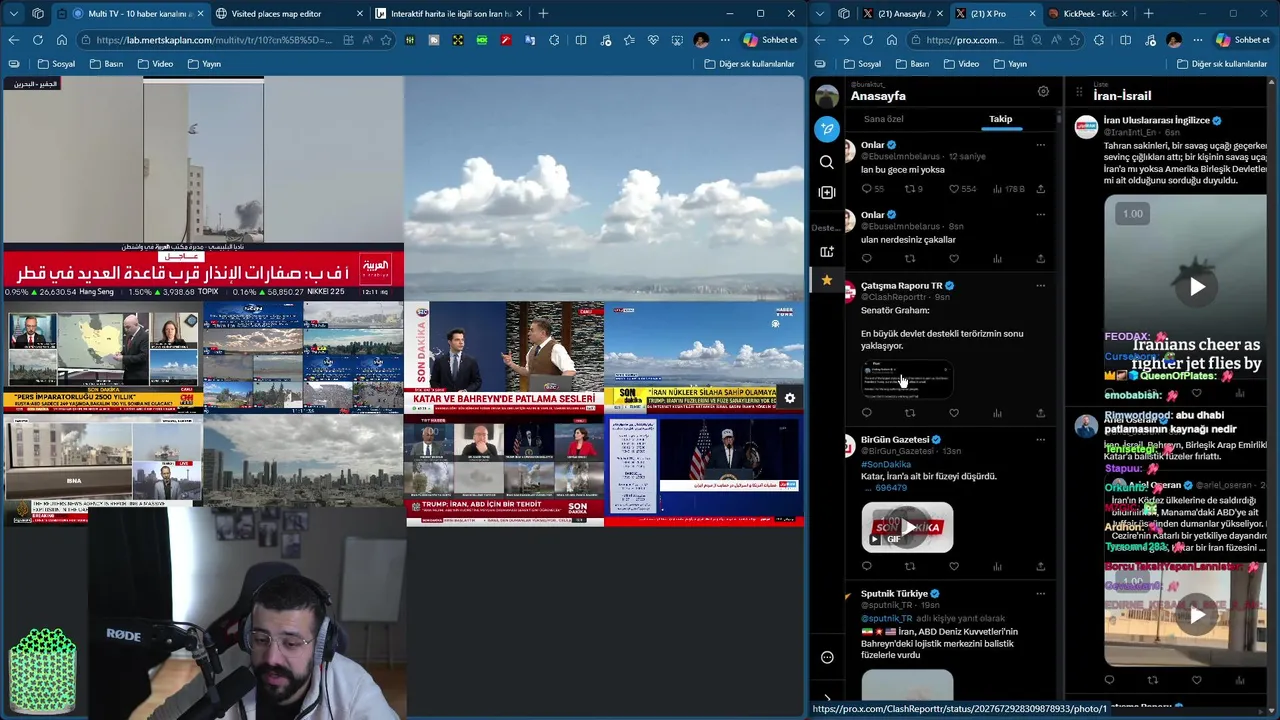The width and height of the screenshot is (1280, 720).
Task: Go to home in left browser window
Action: tap(62, 40)
